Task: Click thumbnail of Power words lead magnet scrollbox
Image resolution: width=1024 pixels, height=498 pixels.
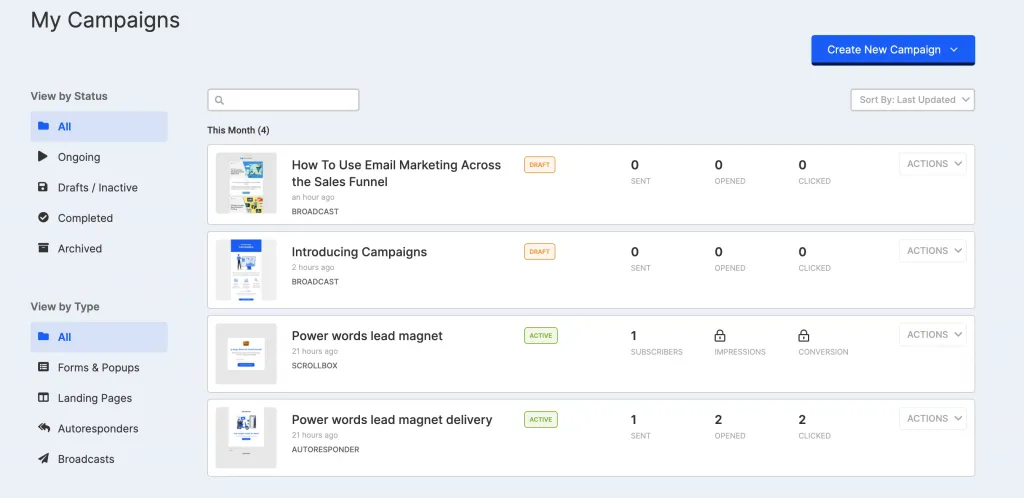Action: pyautogui.click(x=246, y=354)
